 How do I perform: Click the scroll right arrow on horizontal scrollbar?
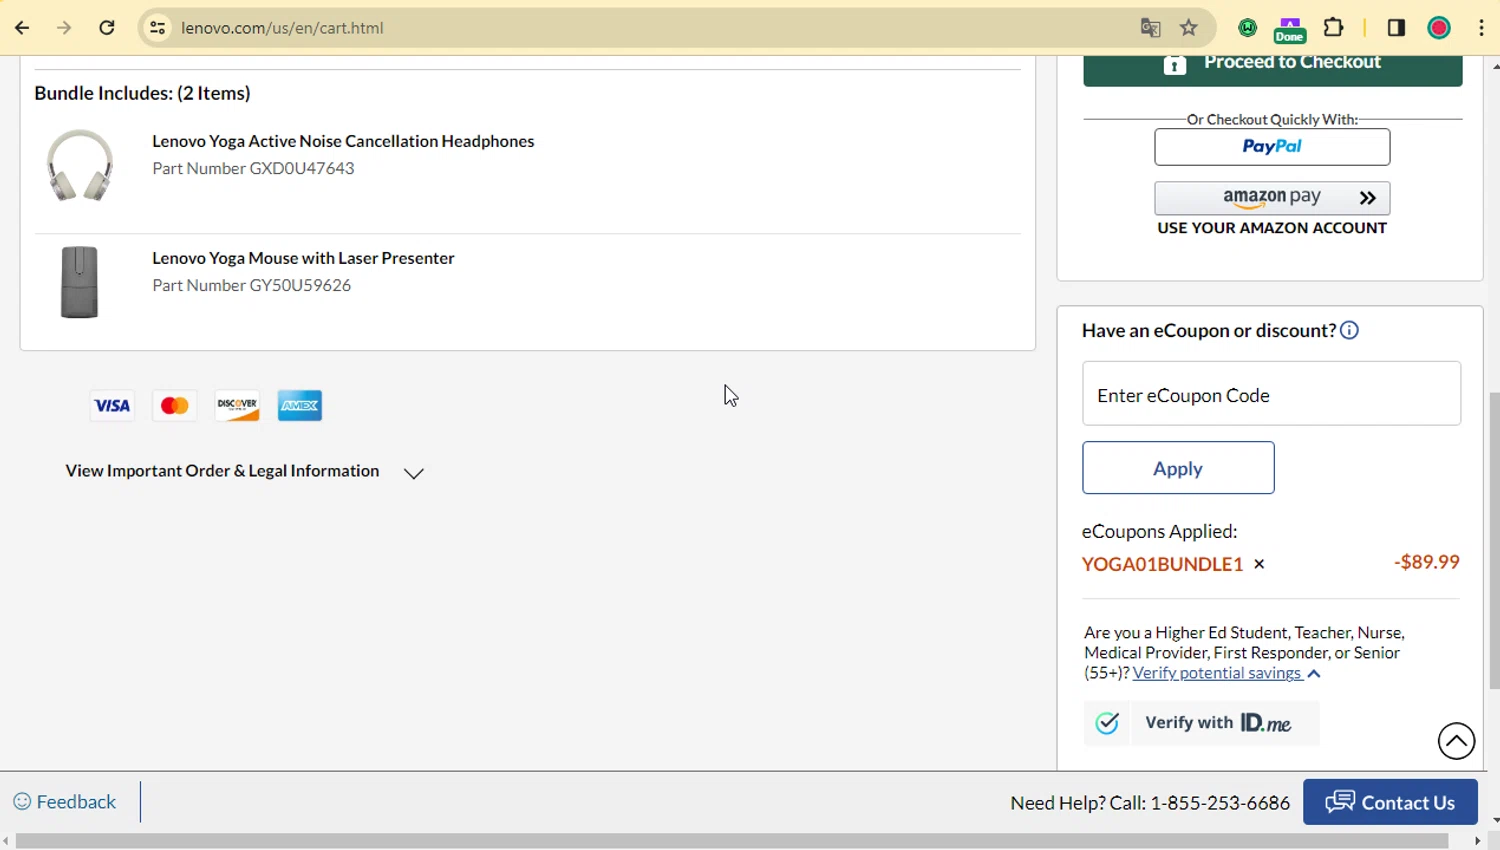[1478, 841]
